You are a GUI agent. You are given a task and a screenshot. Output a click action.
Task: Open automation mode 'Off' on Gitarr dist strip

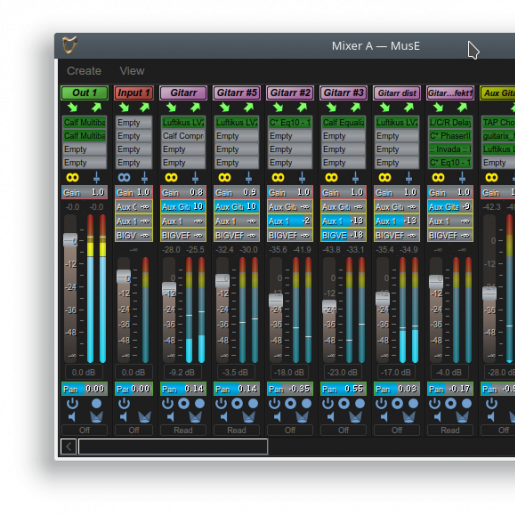point(397,430)
